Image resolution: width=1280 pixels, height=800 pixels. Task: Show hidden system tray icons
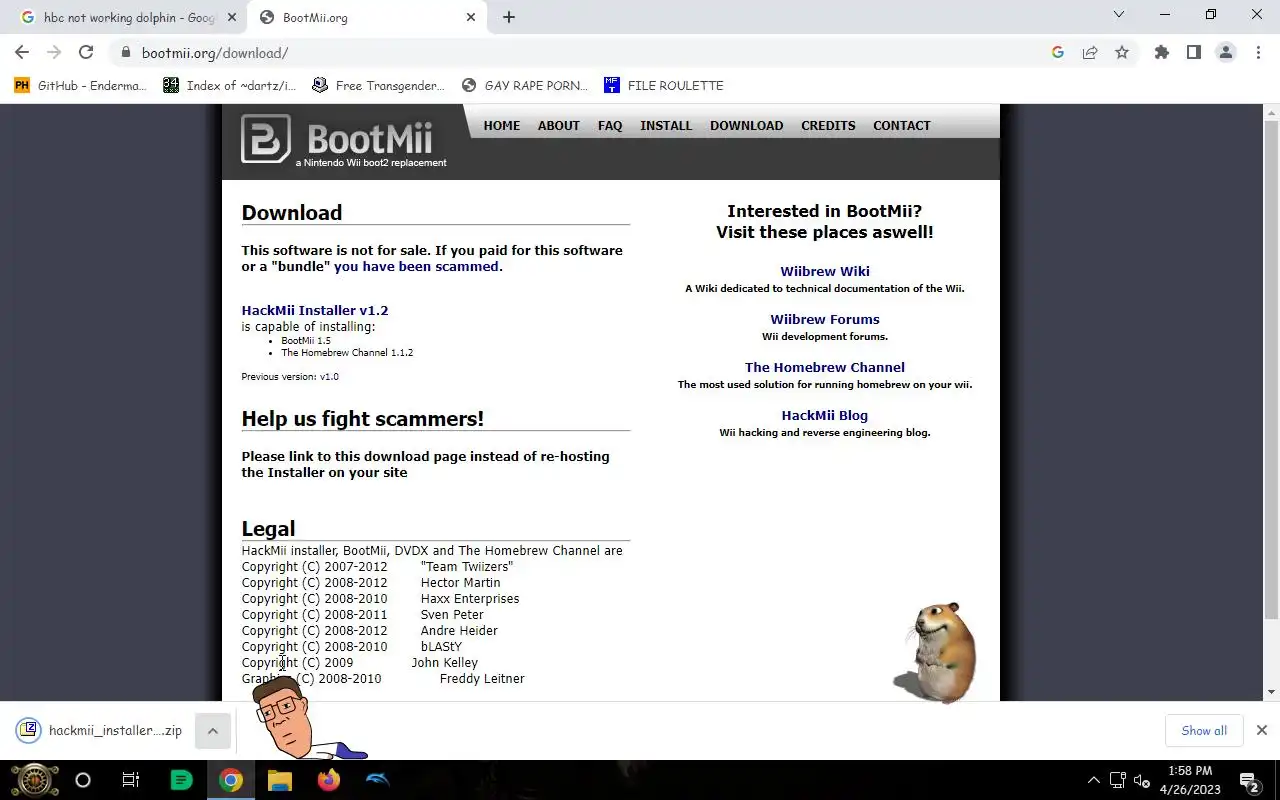pos(1094,780)
